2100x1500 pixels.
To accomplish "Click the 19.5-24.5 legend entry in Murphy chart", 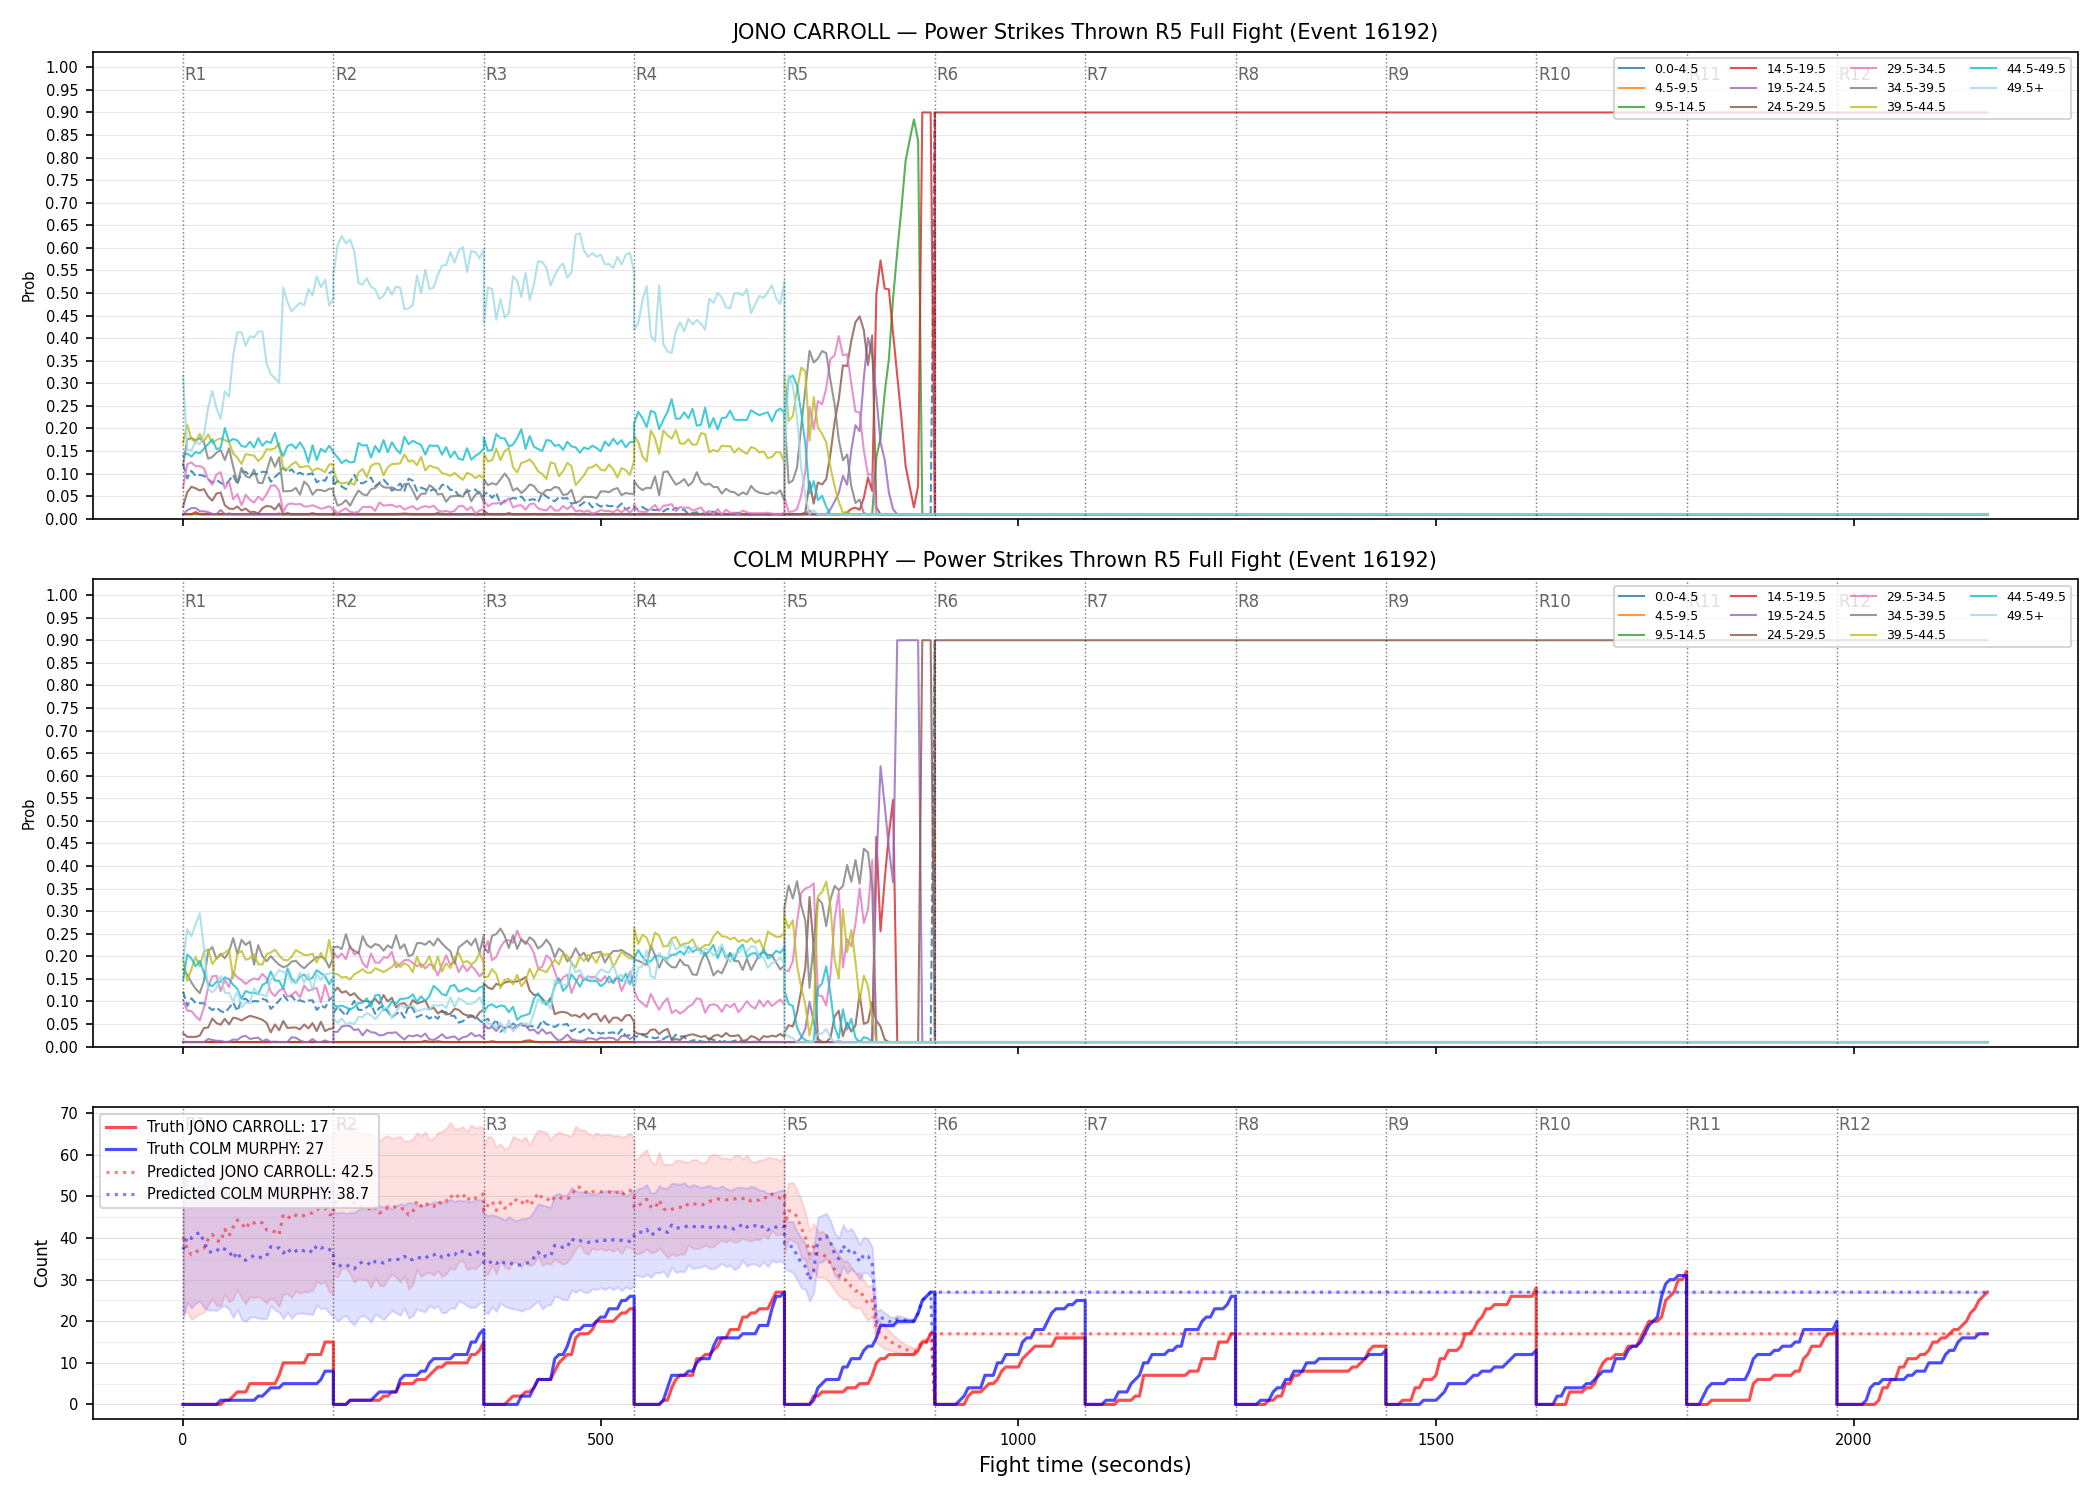I will click(1778, 616).
